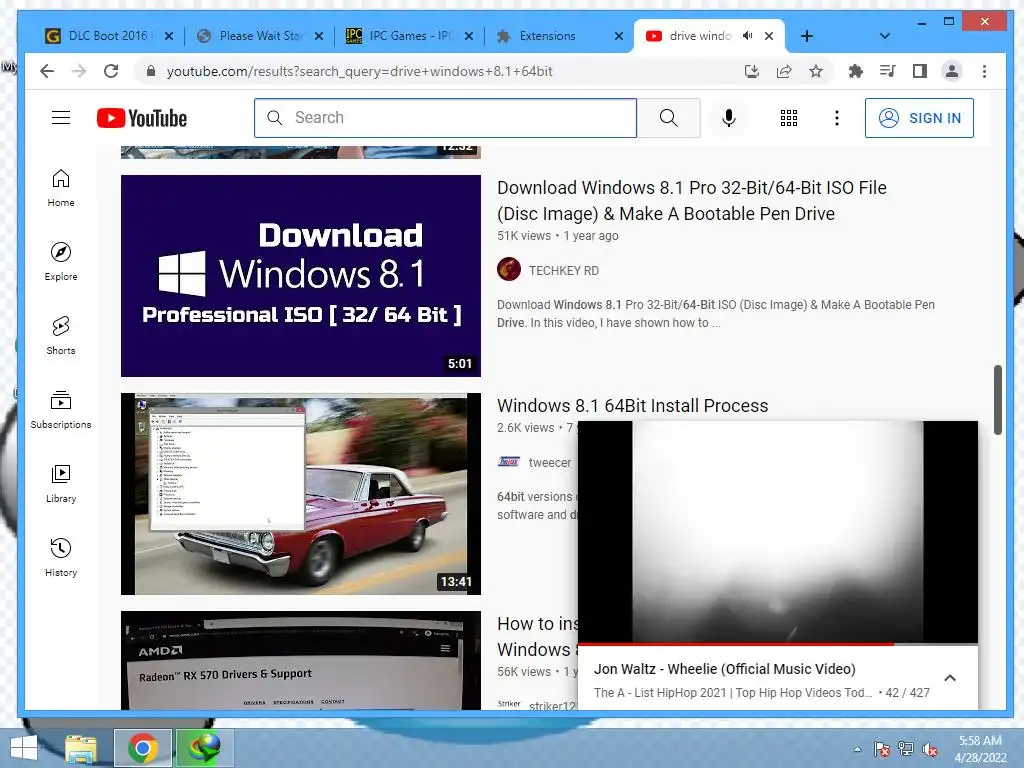Viewport: 1024px width, 768px height.
Task: Open the Chrome tab search dropdown arrow
Action: pos(884,36)
